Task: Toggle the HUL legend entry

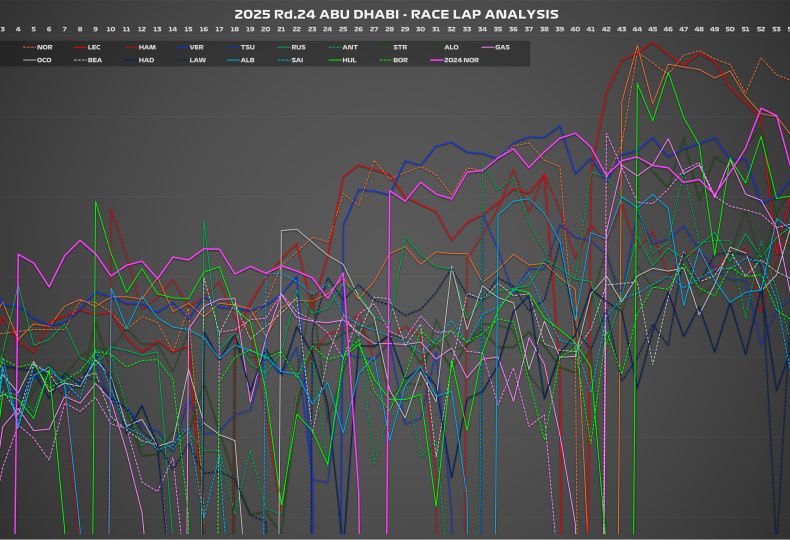Action: click(349, 60)
